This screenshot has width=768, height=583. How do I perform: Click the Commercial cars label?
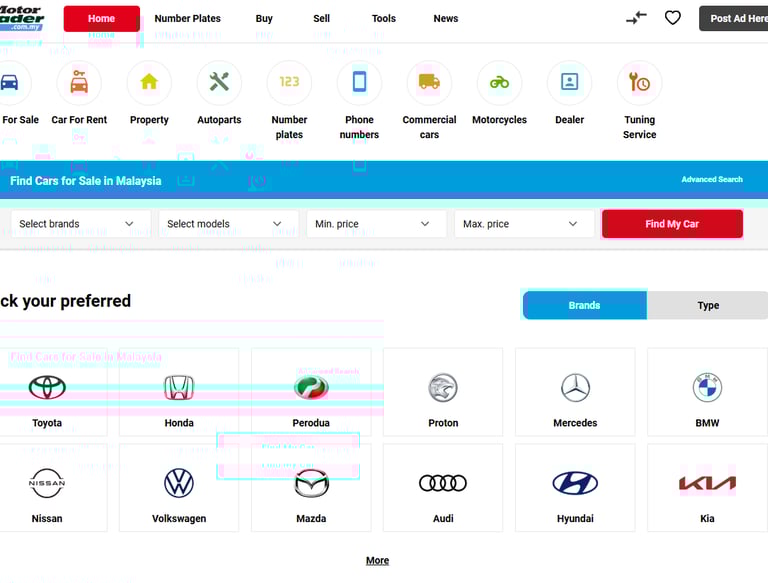[429, 127]
